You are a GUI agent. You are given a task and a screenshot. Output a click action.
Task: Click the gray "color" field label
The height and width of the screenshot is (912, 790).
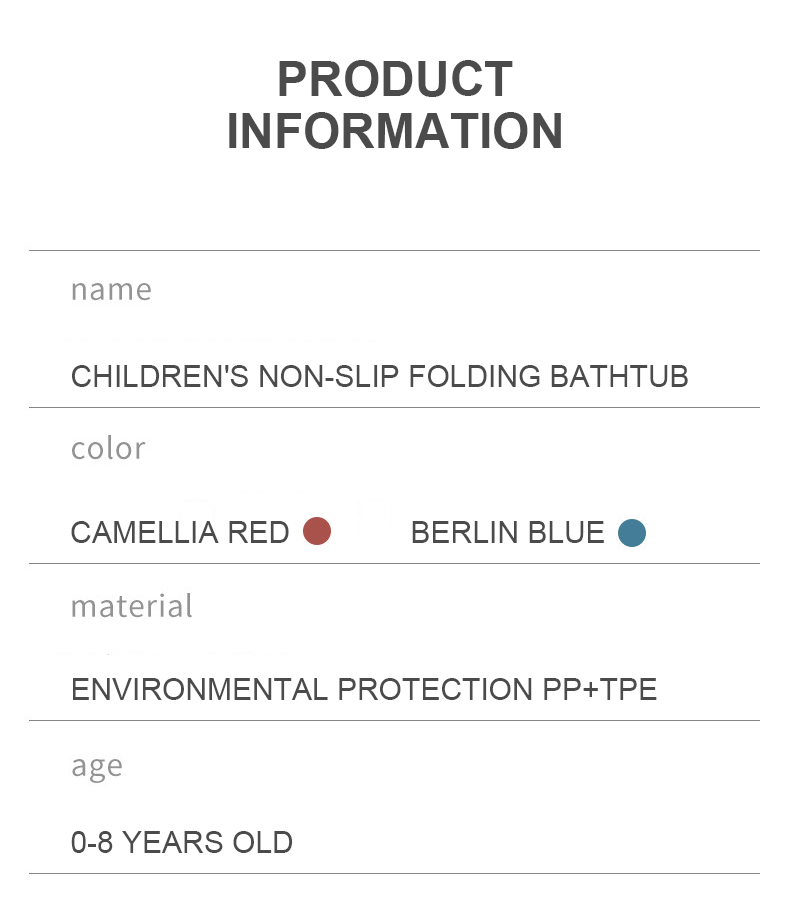(x=108, y=448)
